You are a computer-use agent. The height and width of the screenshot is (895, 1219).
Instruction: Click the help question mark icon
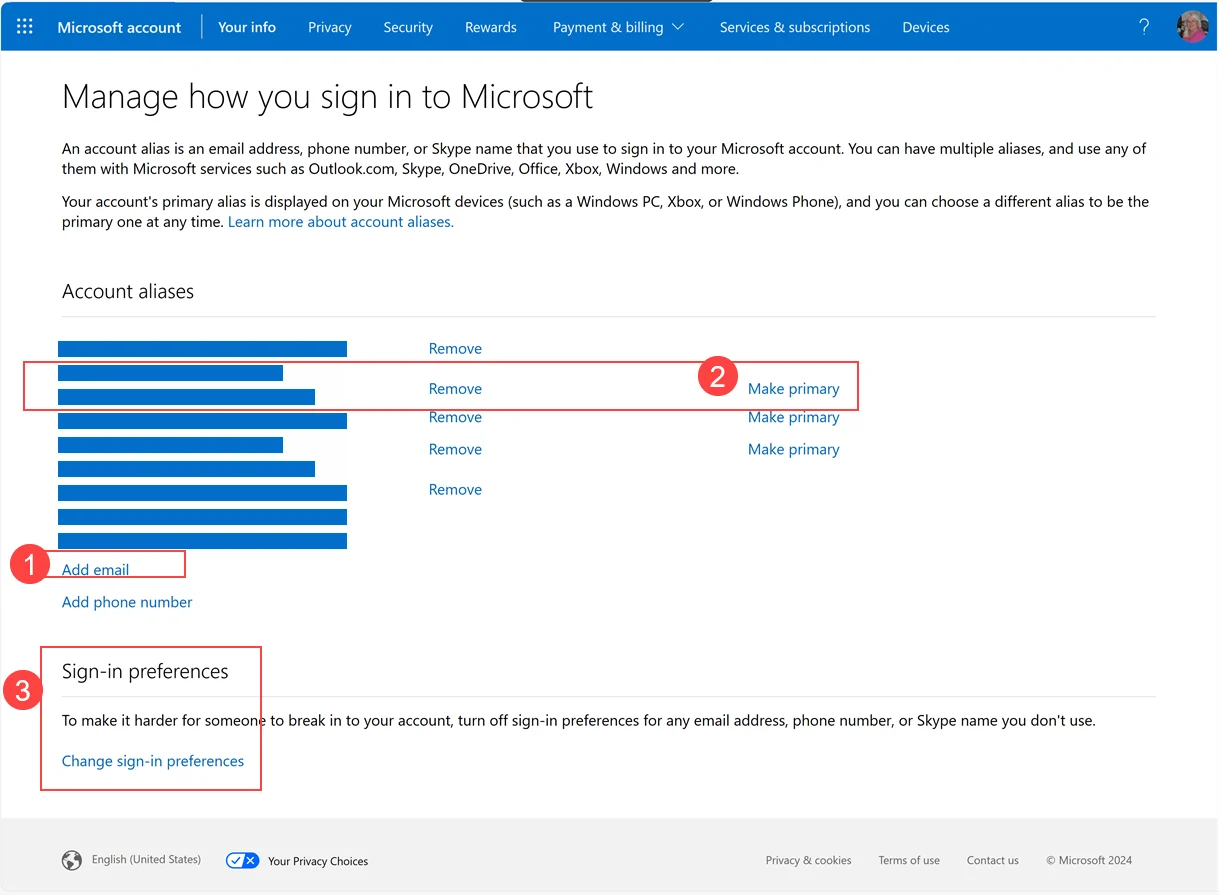[1144, 27]
